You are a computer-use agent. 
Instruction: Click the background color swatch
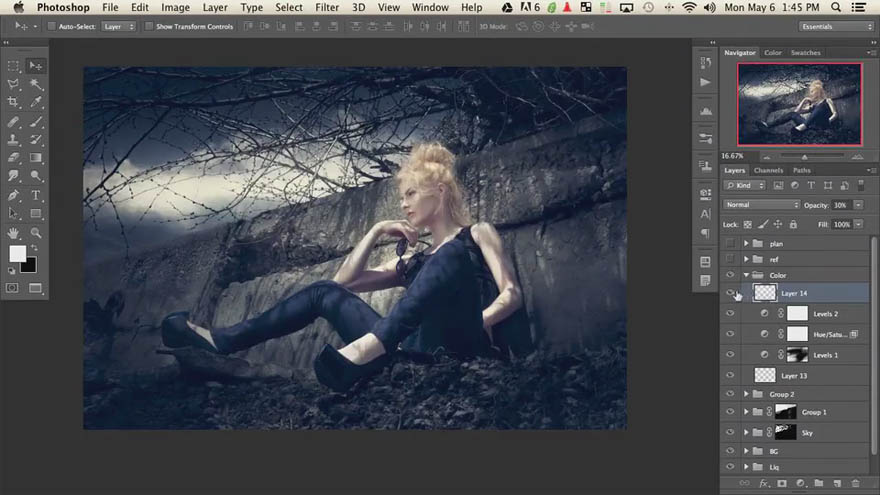(x=30, y=266)
